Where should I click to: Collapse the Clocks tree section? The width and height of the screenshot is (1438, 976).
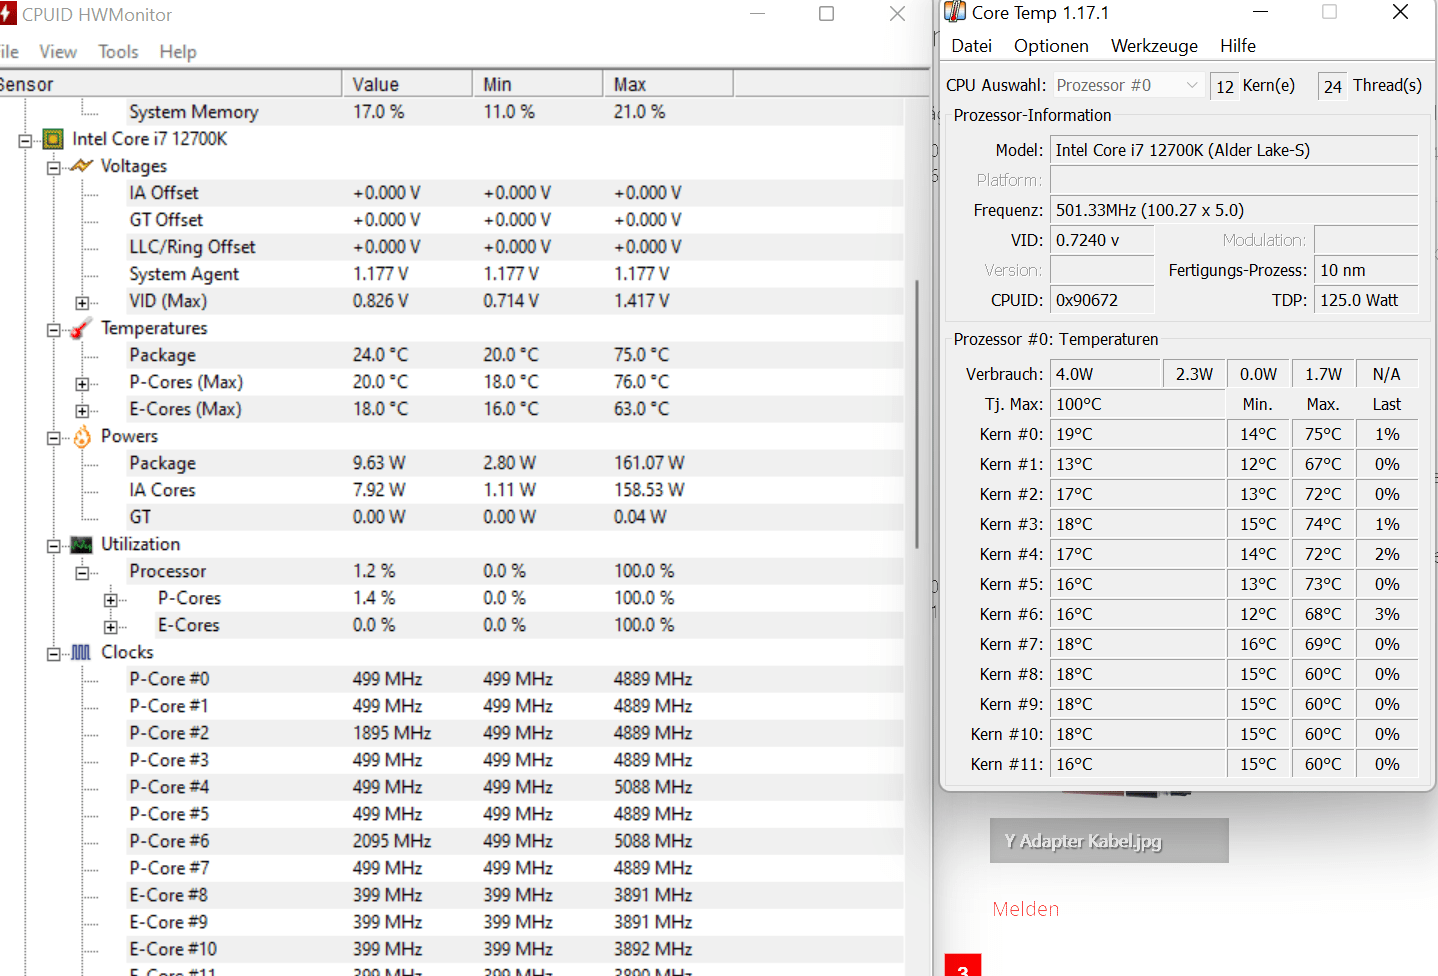[53, 653]
